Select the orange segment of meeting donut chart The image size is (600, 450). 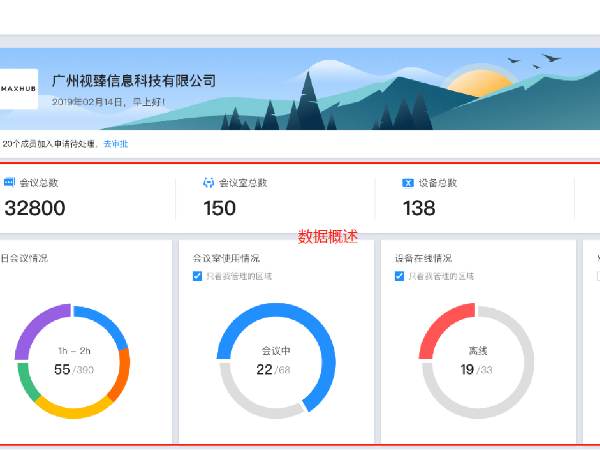coord(120,368)
